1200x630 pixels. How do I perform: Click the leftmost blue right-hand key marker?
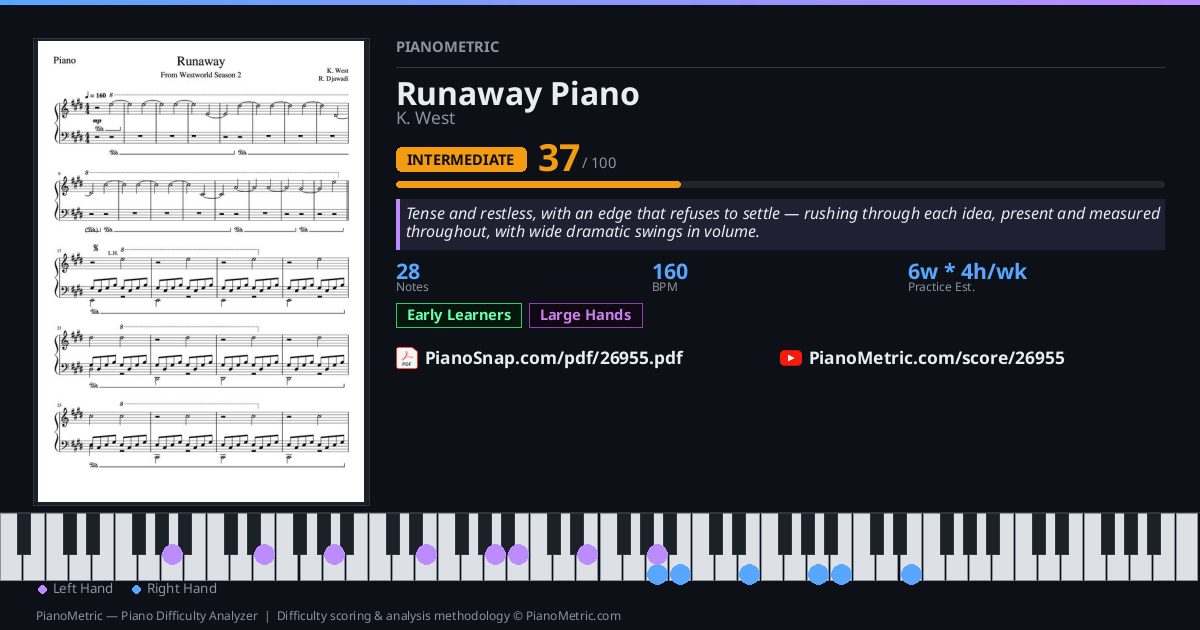[x=657, y=574]
